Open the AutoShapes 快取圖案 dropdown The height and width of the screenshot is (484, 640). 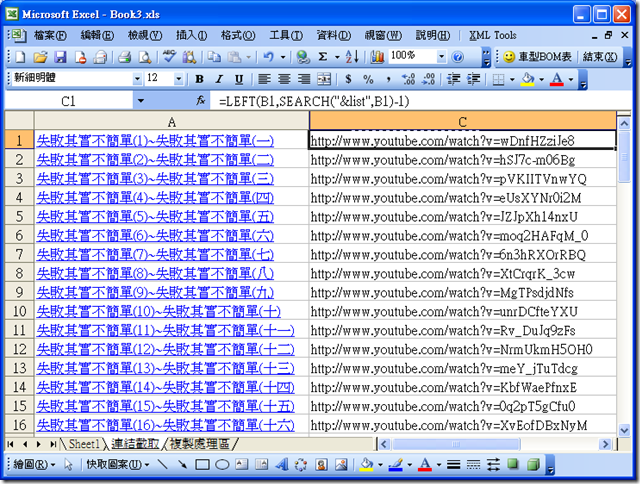118,464
